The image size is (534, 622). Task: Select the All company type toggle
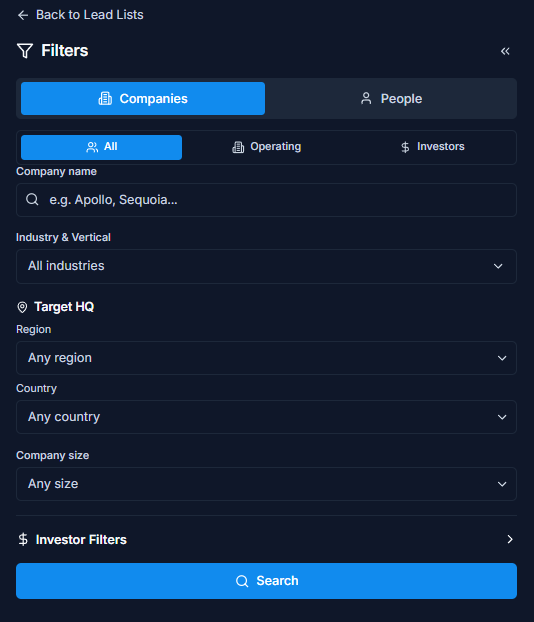click(x=102, y=147)
